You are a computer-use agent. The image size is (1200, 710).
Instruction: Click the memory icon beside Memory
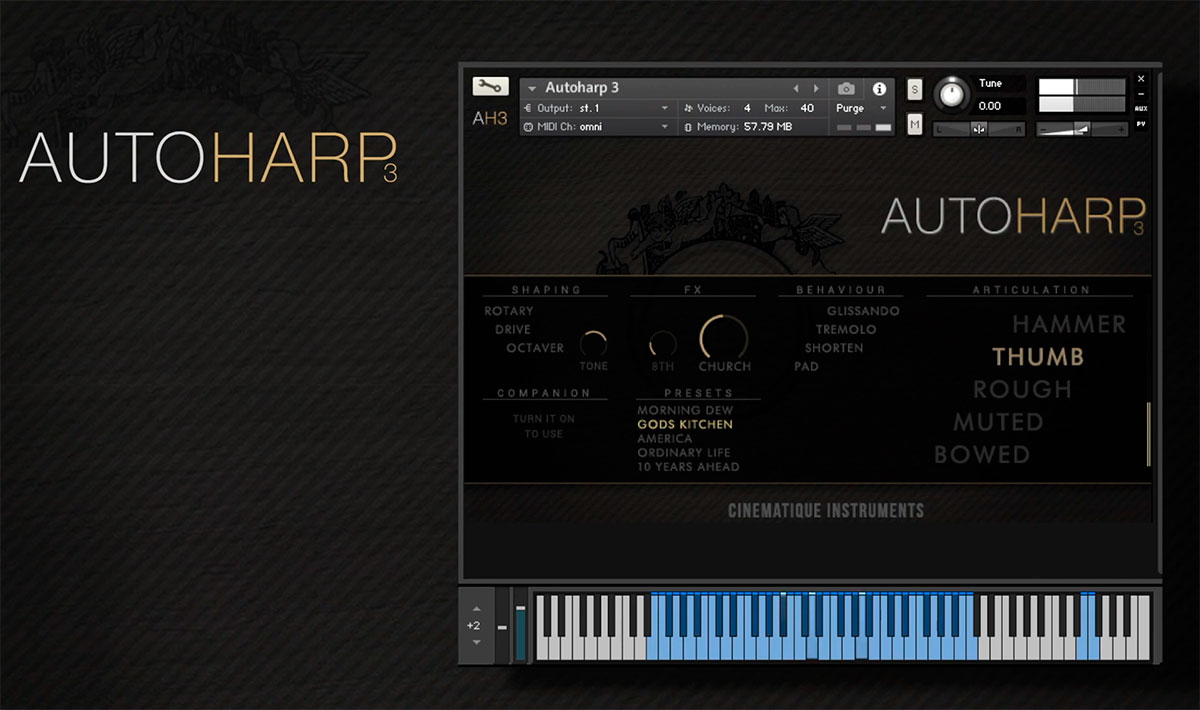pyautogui.click(x=688, y=127)
